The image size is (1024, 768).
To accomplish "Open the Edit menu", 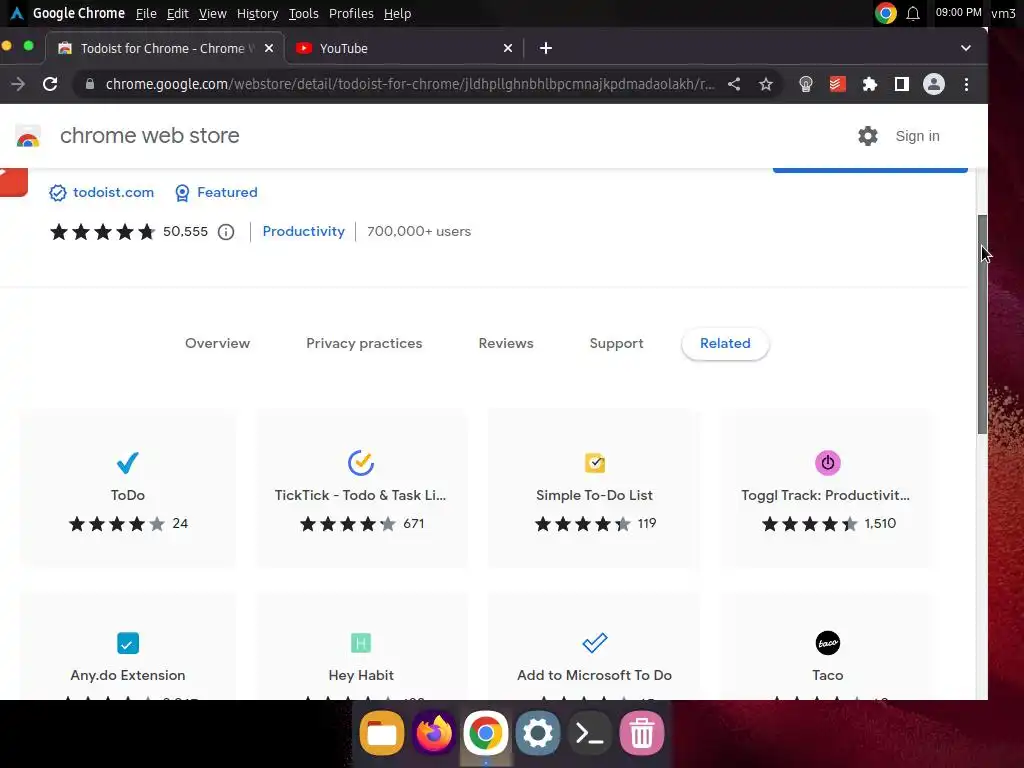I will [x=178, y=14].
